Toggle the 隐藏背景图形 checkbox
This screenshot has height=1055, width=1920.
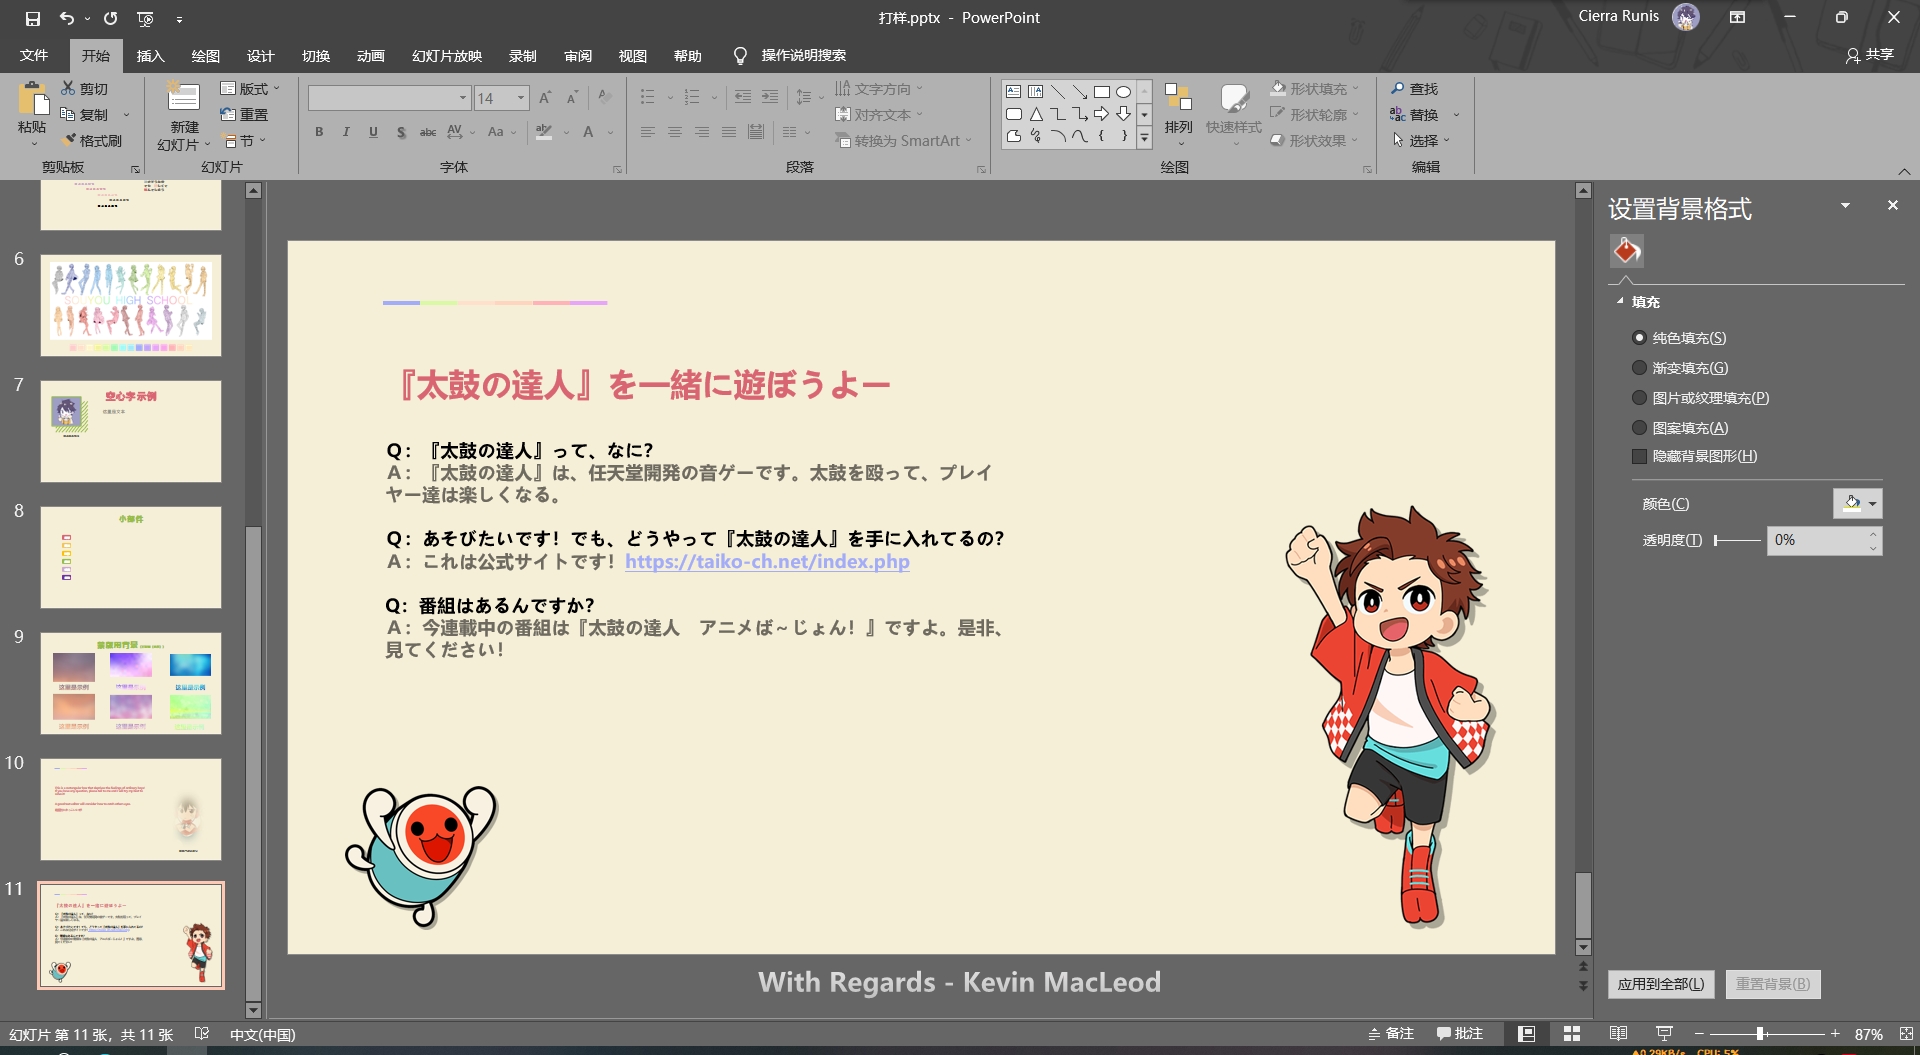[x=1639, y=456]
